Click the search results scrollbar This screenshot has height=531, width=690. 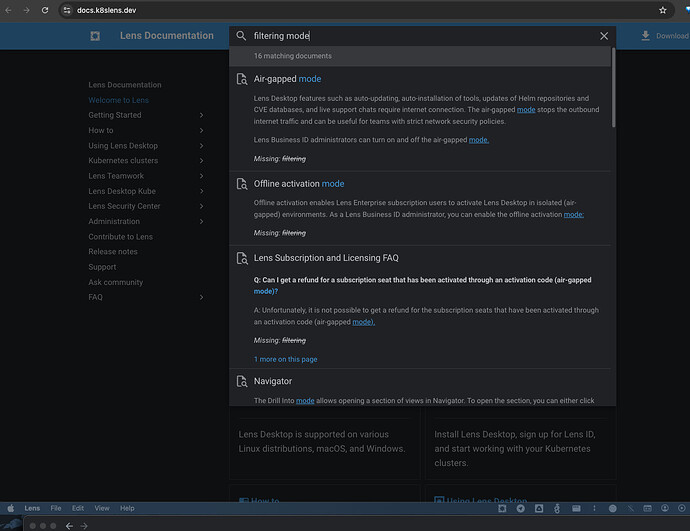(613, 100)
